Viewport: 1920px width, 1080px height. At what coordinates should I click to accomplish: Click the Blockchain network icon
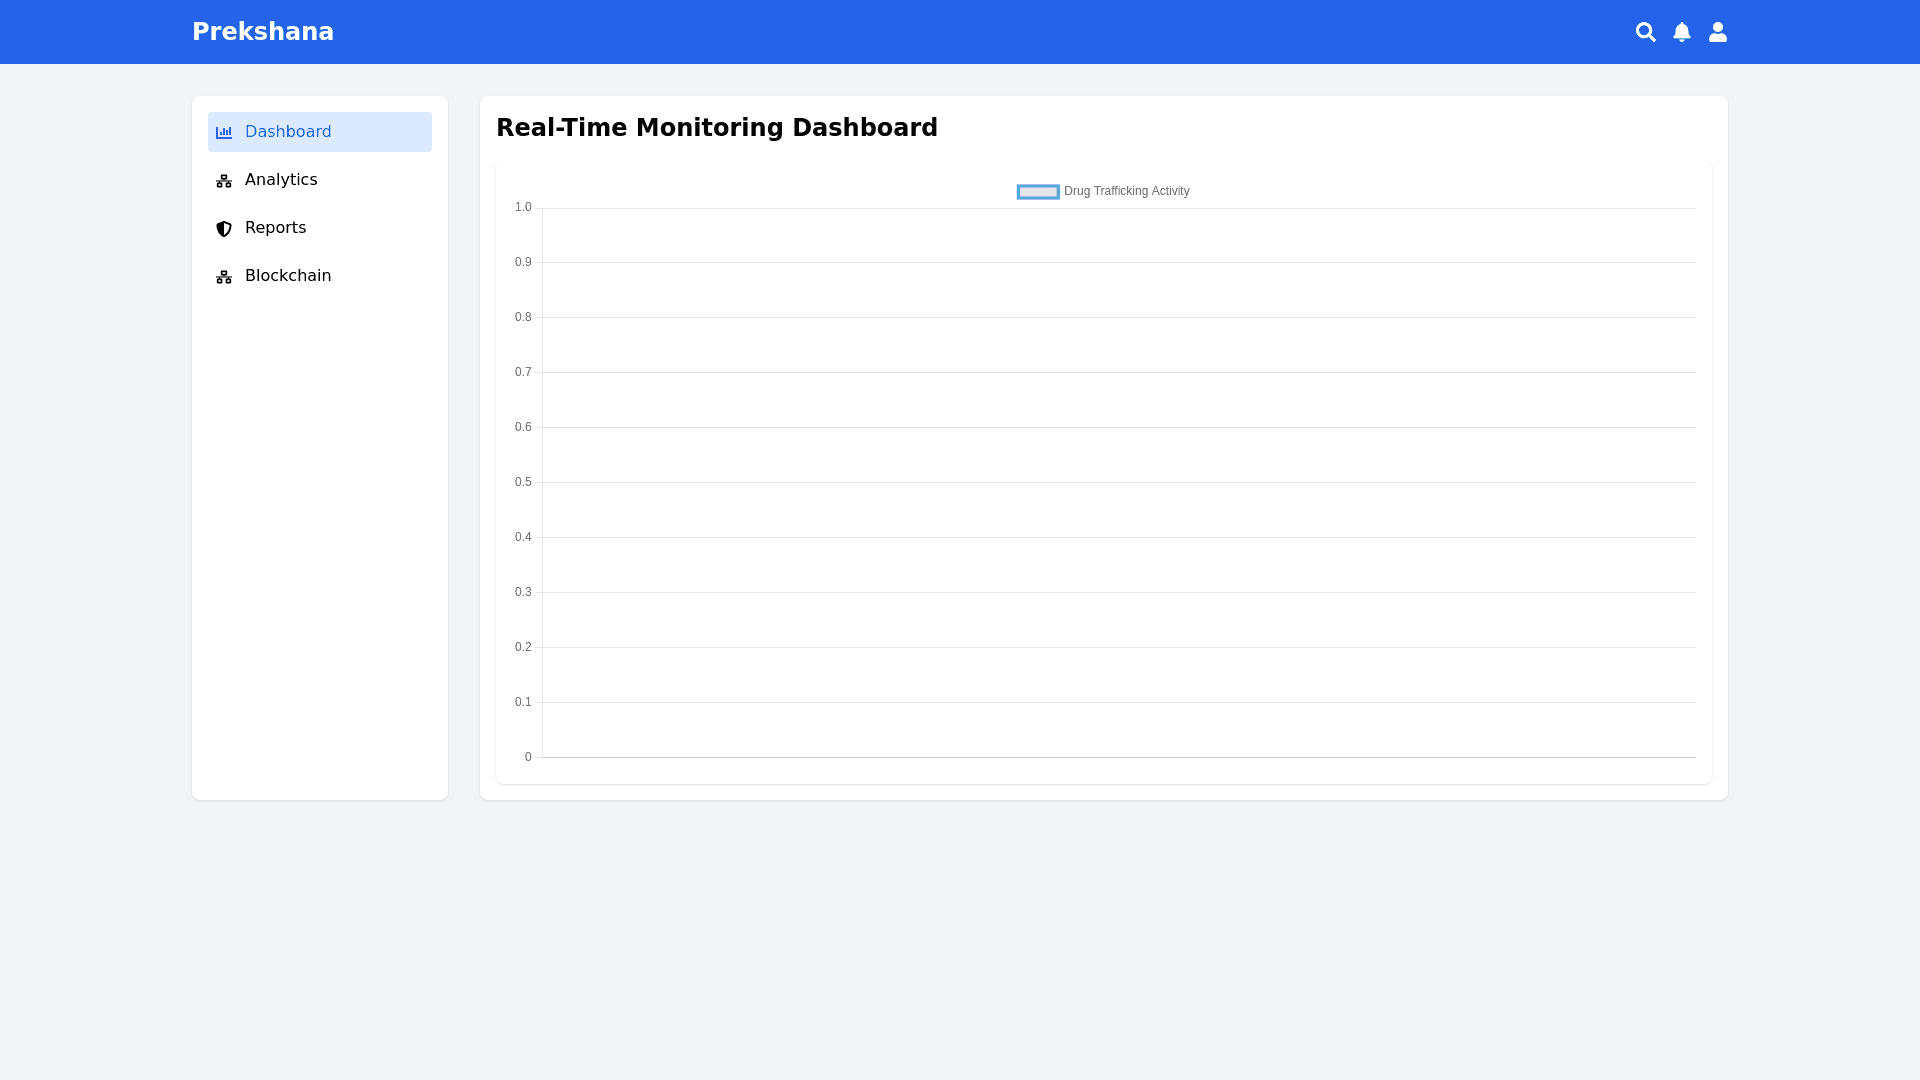223,276
